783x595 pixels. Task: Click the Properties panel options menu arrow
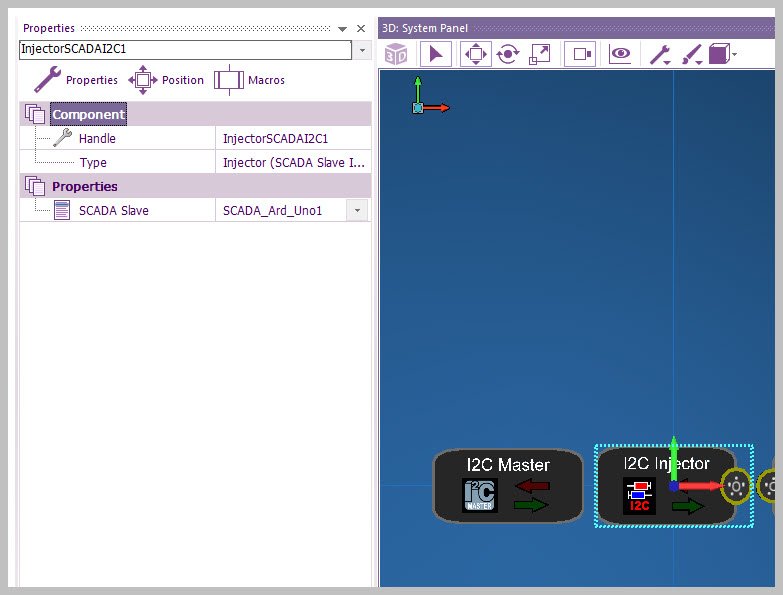point(343,29)
